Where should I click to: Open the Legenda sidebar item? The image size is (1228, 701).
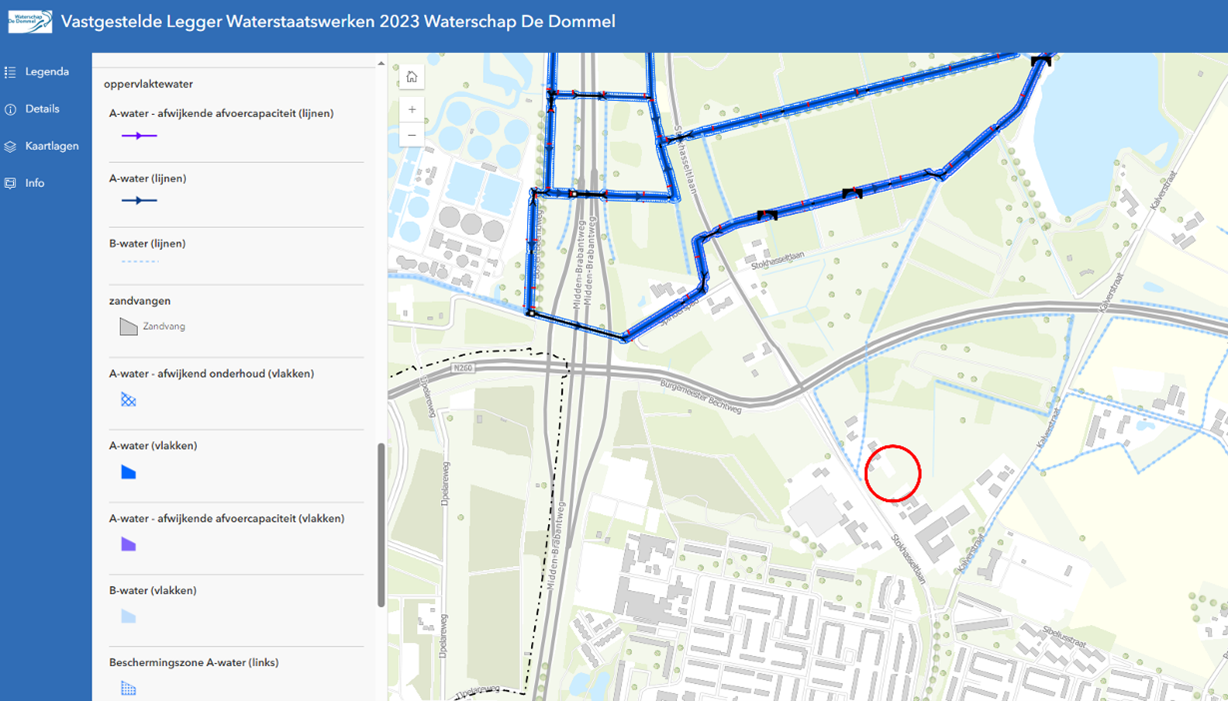37,72
